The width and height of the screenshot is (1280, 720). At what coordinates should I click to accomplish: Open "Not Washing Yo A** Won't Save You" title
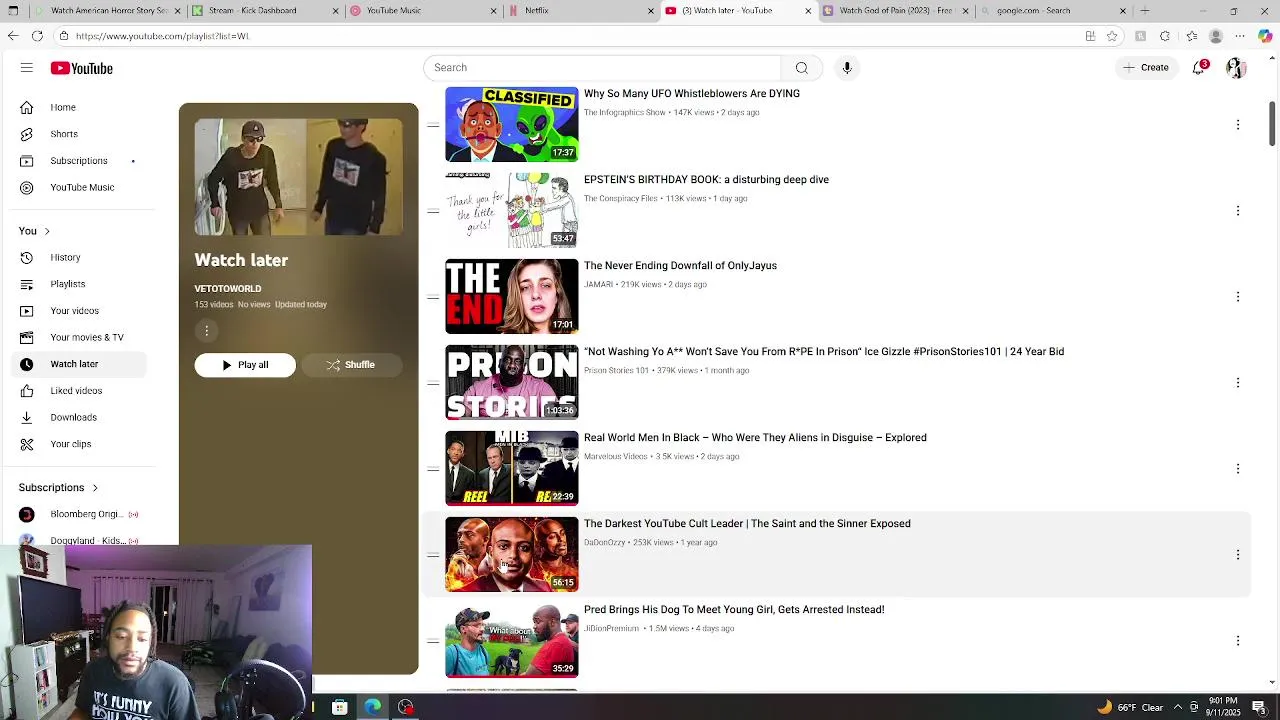click(x=824, y=352)
